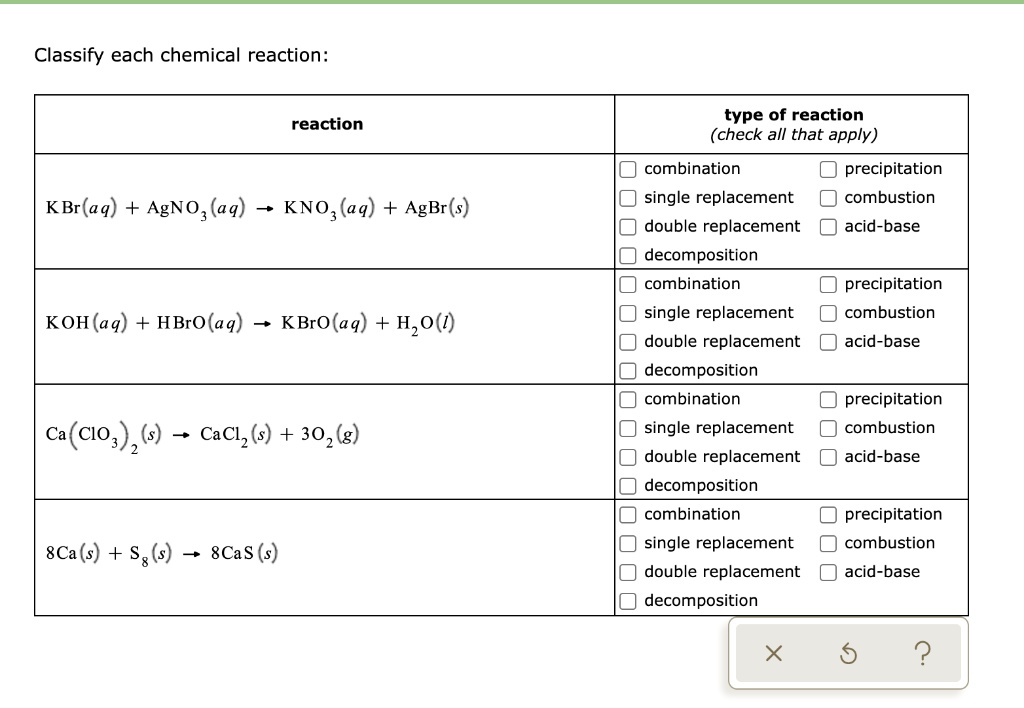Check acid-base for the KOH + HBrO reaction
Viewport: 1024px width, 708px height.
(x=828, y=341)
